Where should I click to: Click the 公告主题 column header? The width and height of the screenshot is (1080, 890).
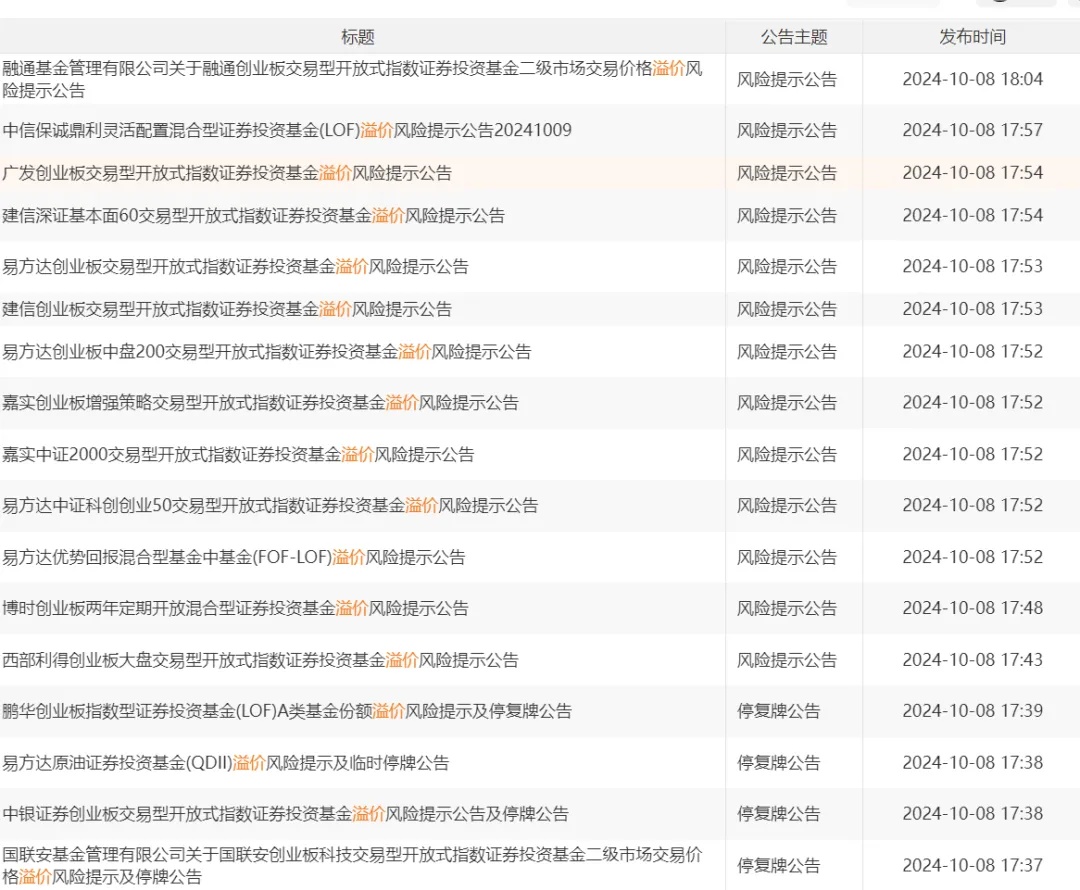tap(794, 37)
